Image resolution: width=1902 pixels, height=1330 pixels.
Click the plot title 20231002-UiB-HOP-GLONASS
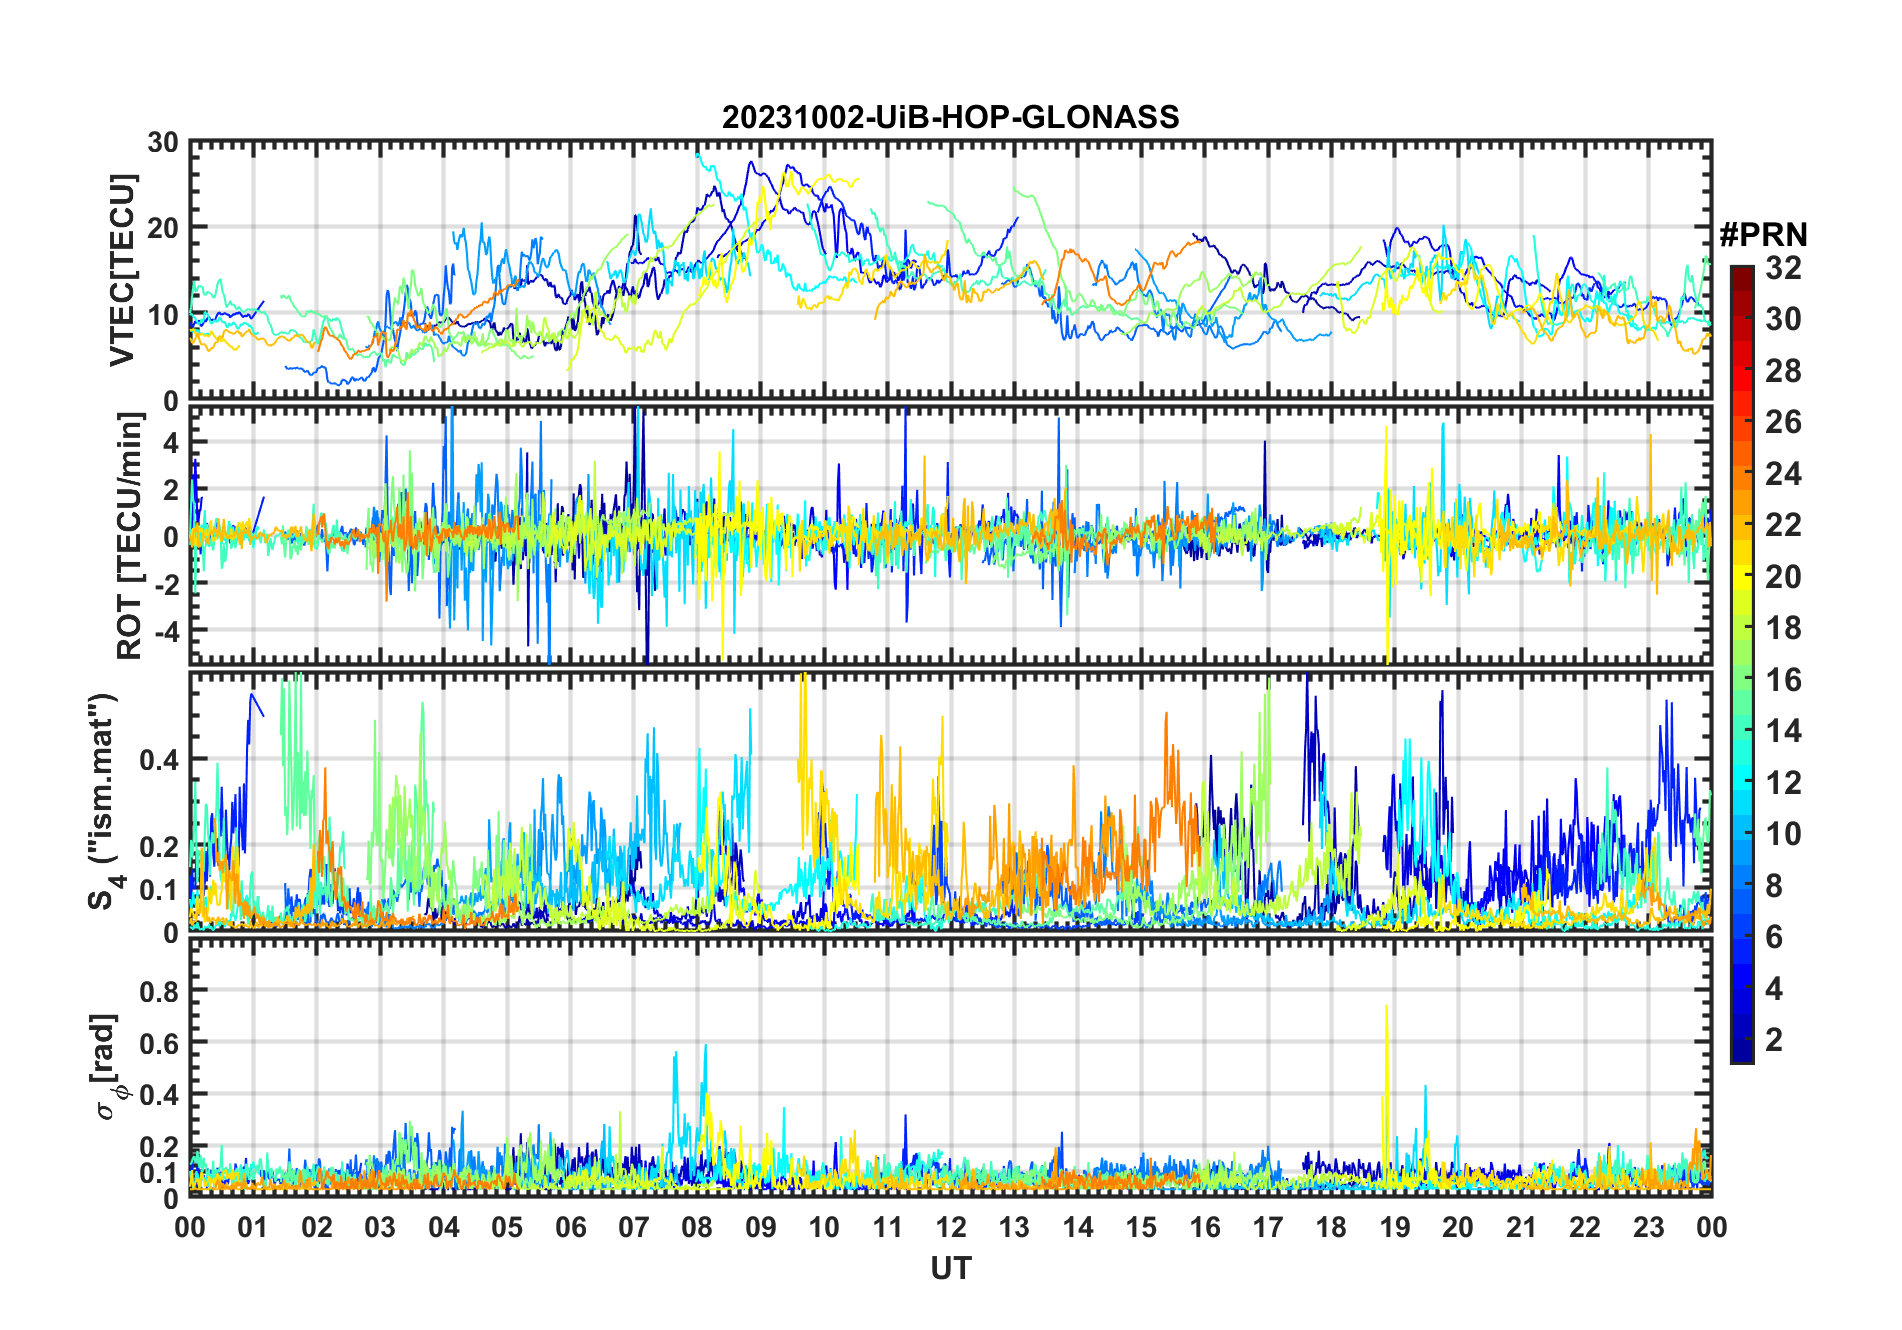pyautogui.click(x=950, y=117)
